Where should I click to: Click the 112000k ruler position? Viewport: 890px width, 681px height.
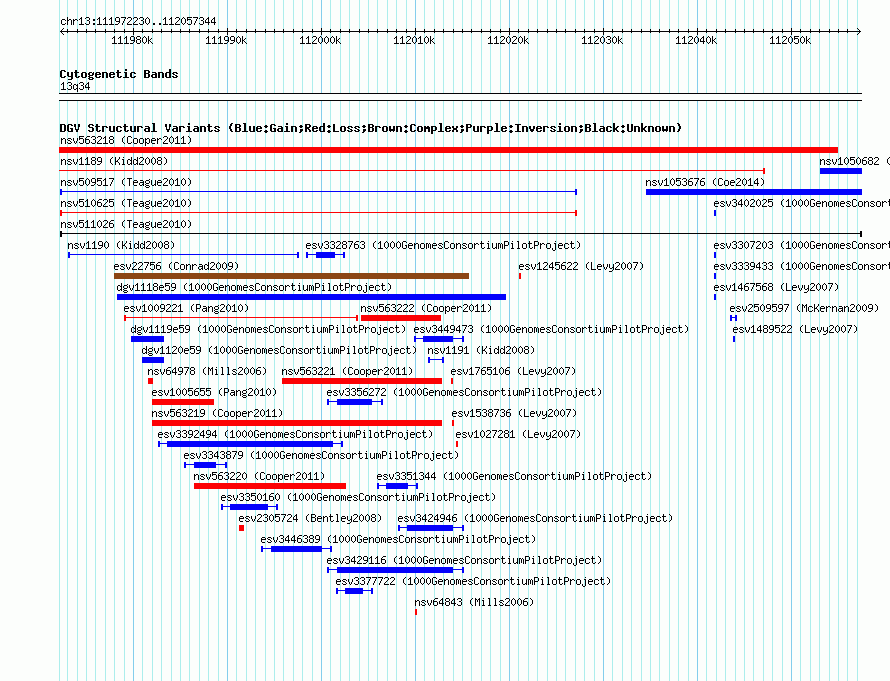pyautogui.click(x=320, y=40)
